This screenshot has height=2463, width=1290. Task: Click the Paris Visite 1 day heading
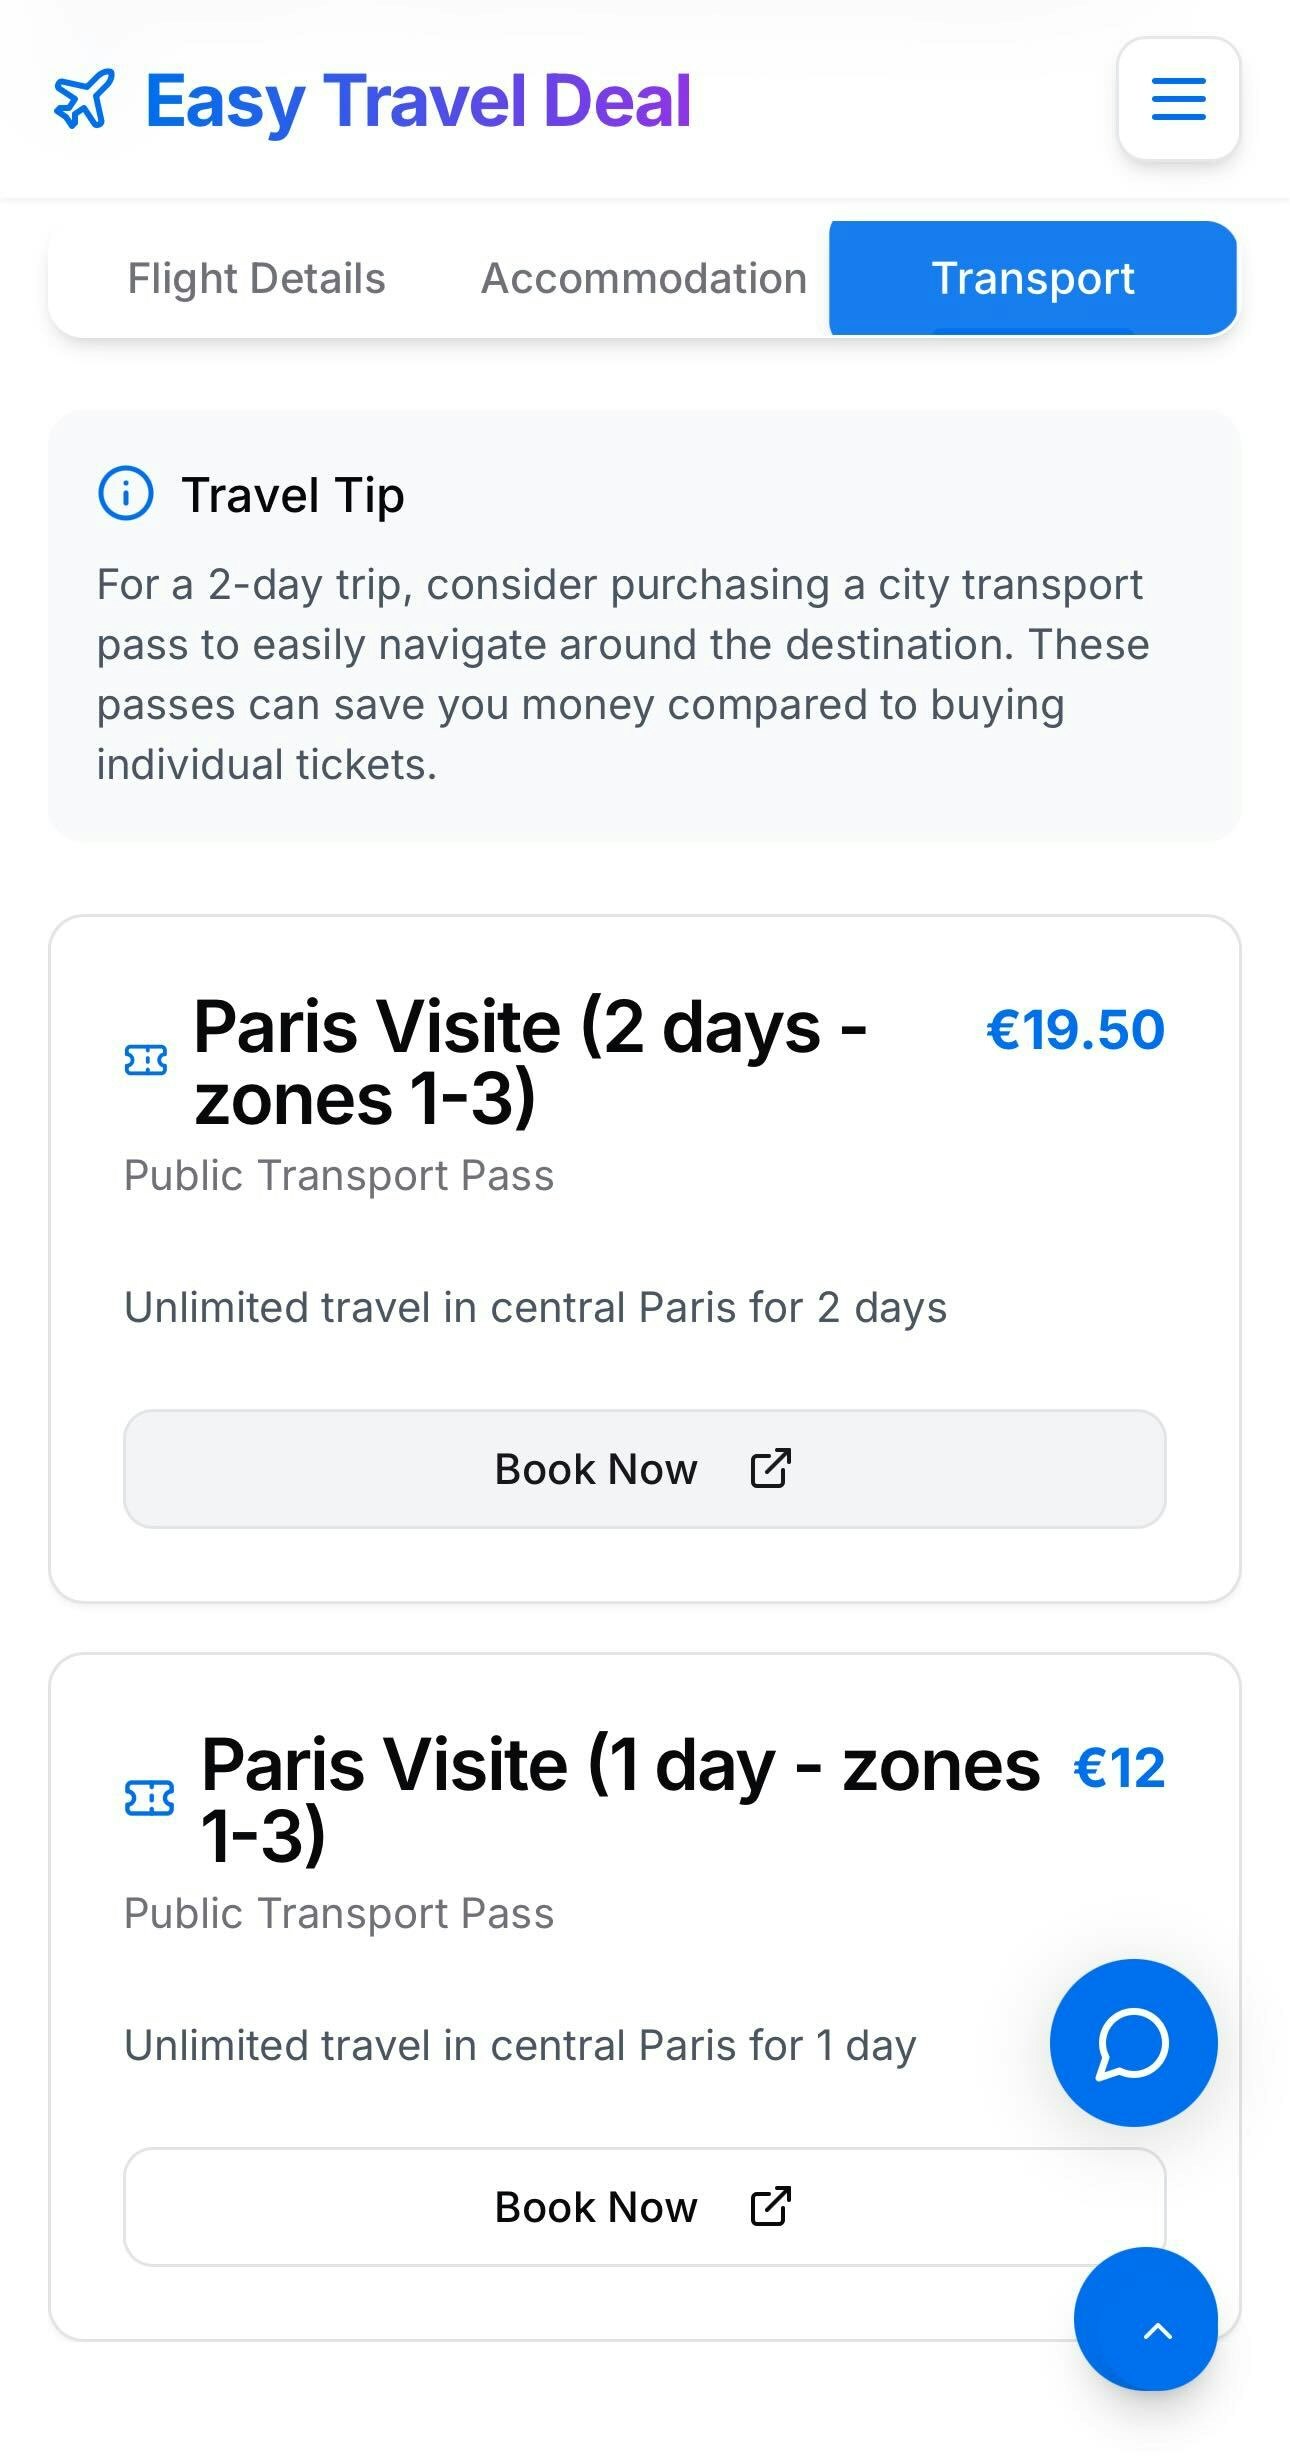coord(620,1799)
